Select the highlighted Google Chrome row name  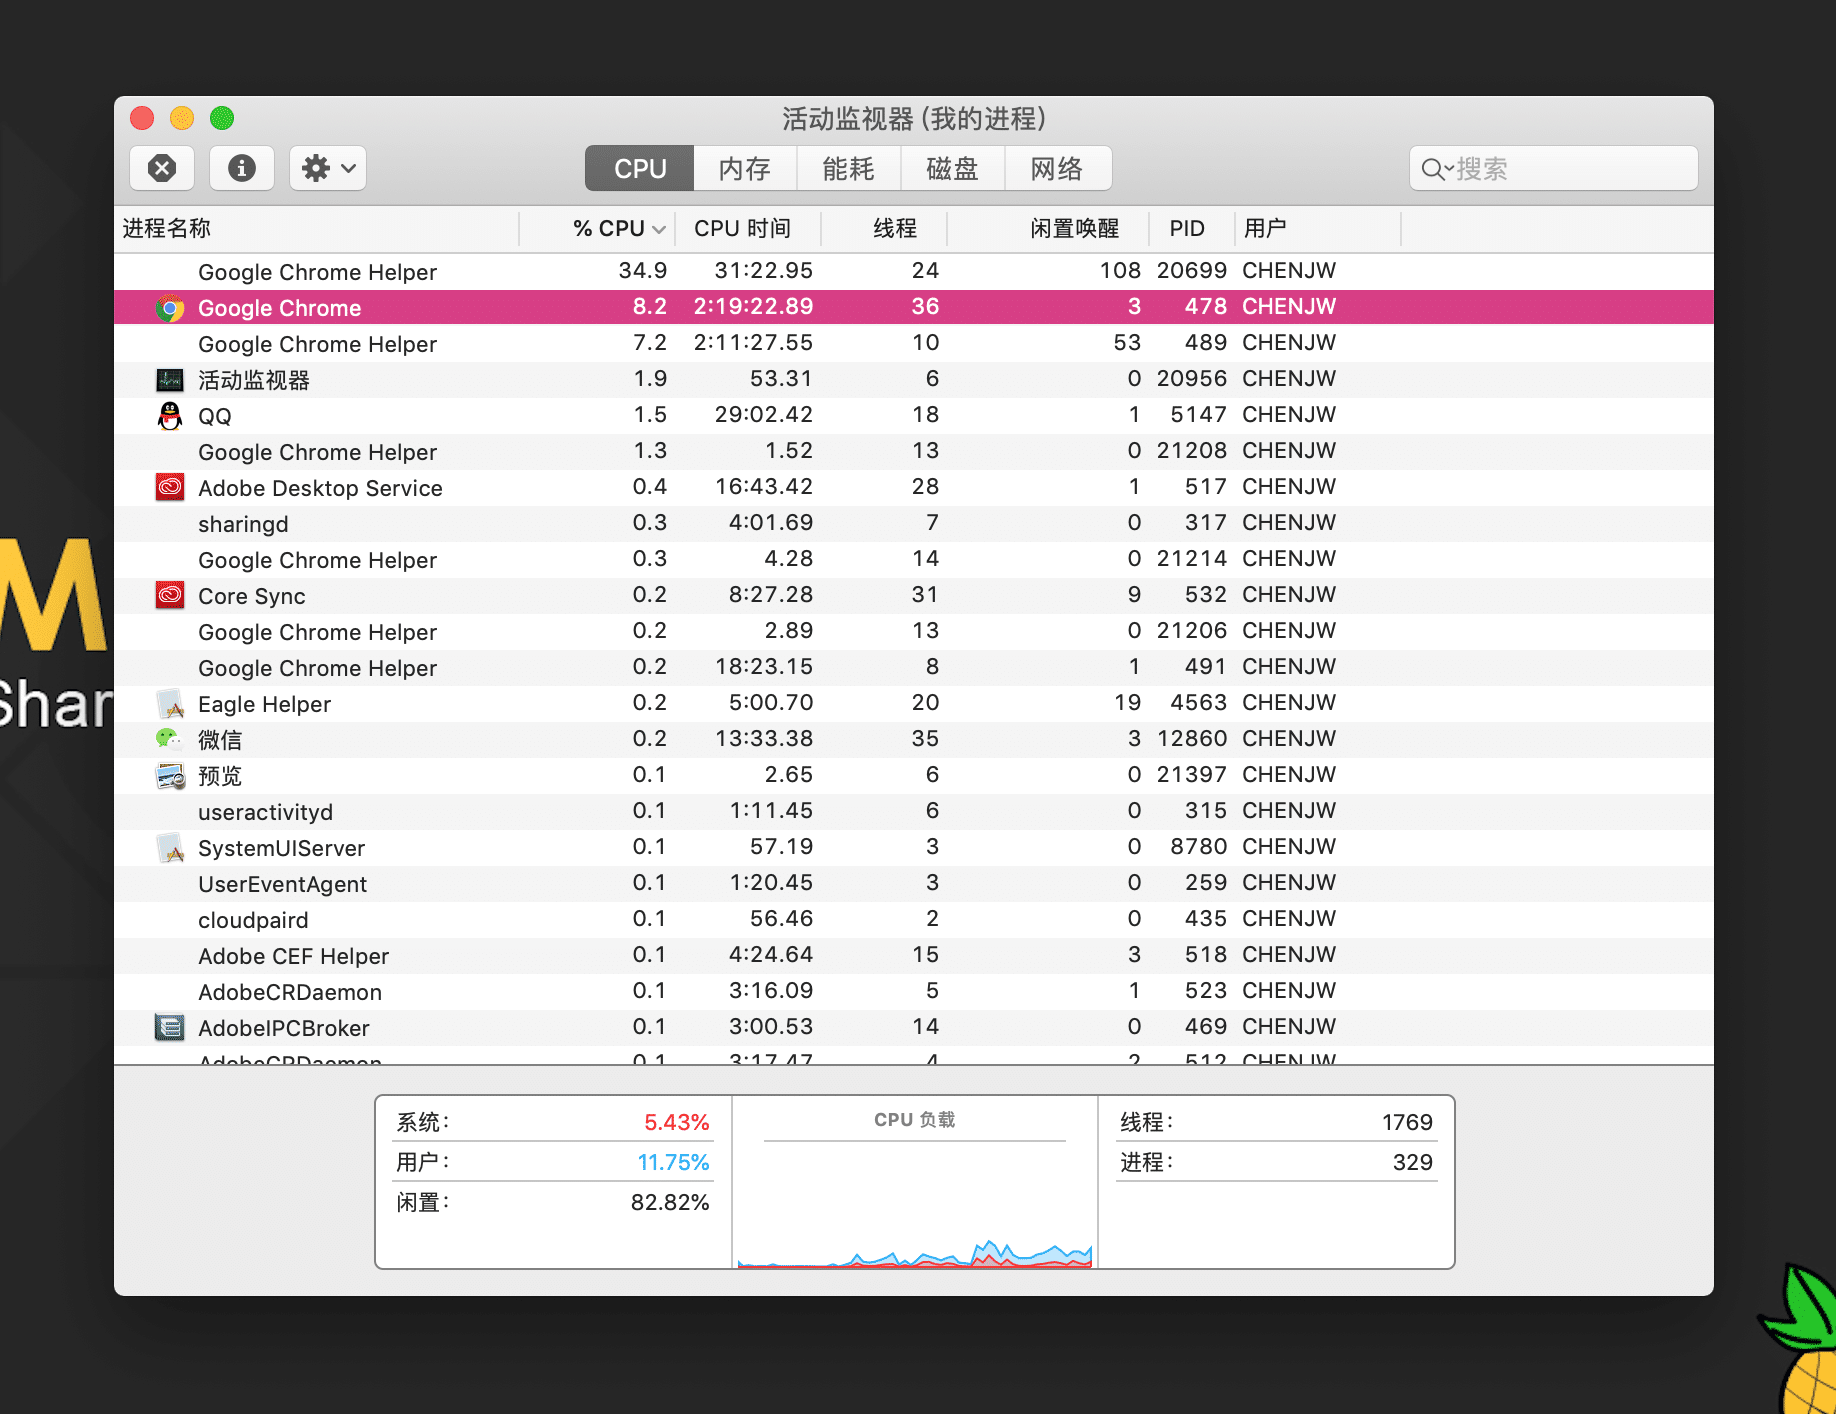tap(280, 308)
